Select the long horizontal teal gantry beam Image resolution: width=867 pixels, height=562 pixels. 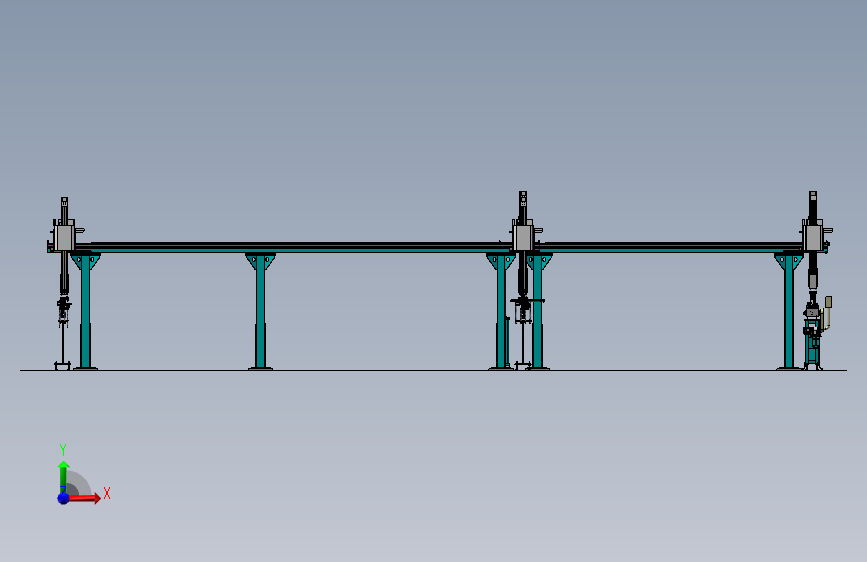click(x=437, y=247)
